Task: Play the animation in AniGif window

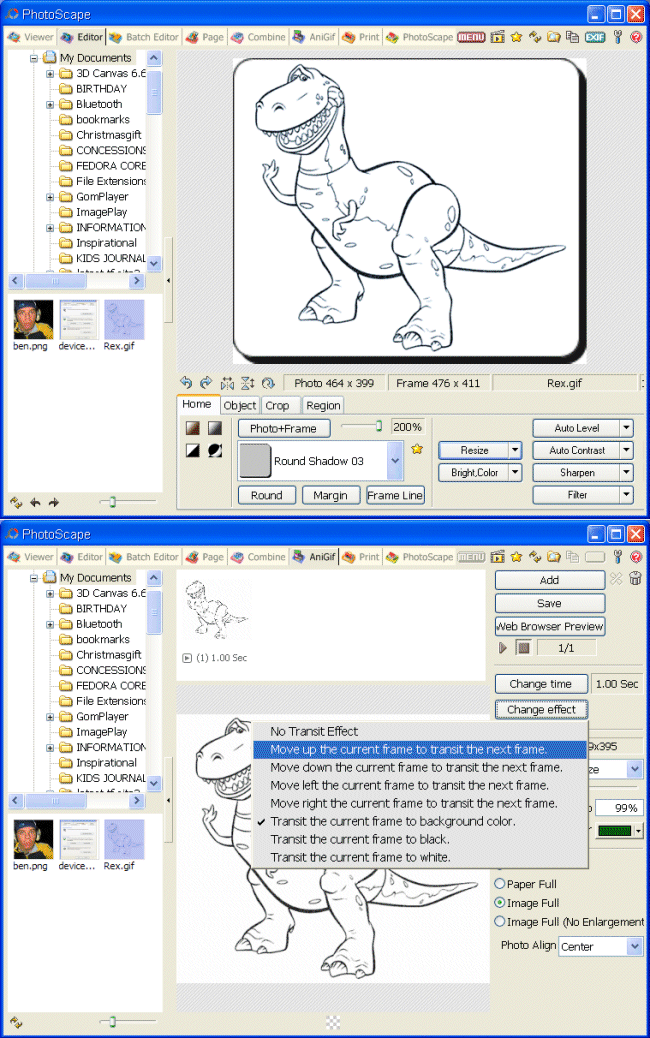Action: pos(502,647)
